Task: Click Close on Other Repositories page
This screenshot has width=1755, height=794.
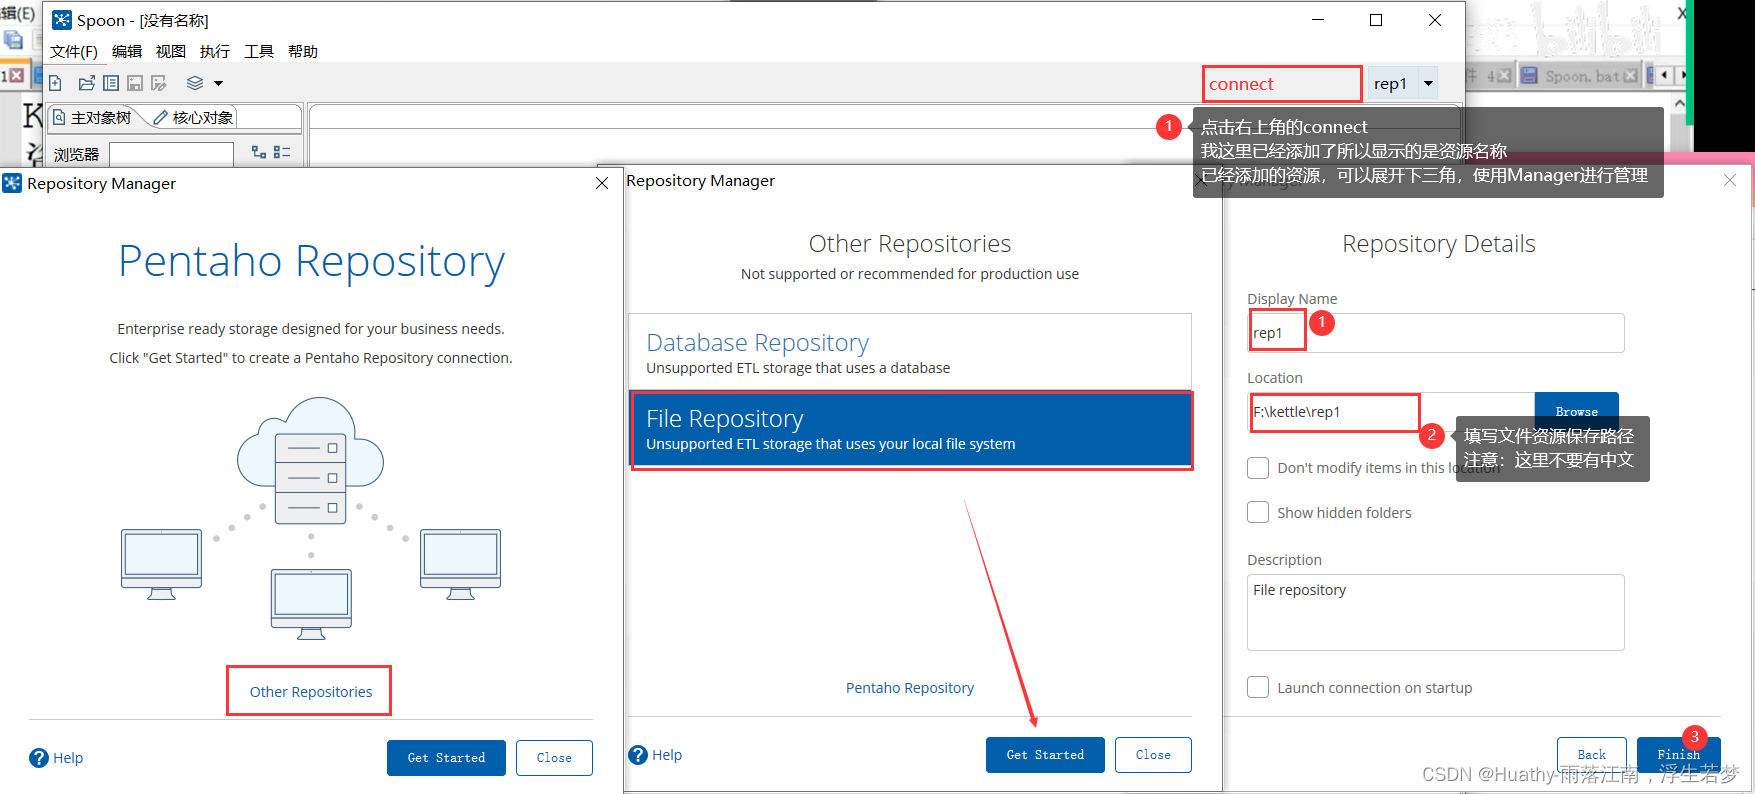Action: [1153, 755]
